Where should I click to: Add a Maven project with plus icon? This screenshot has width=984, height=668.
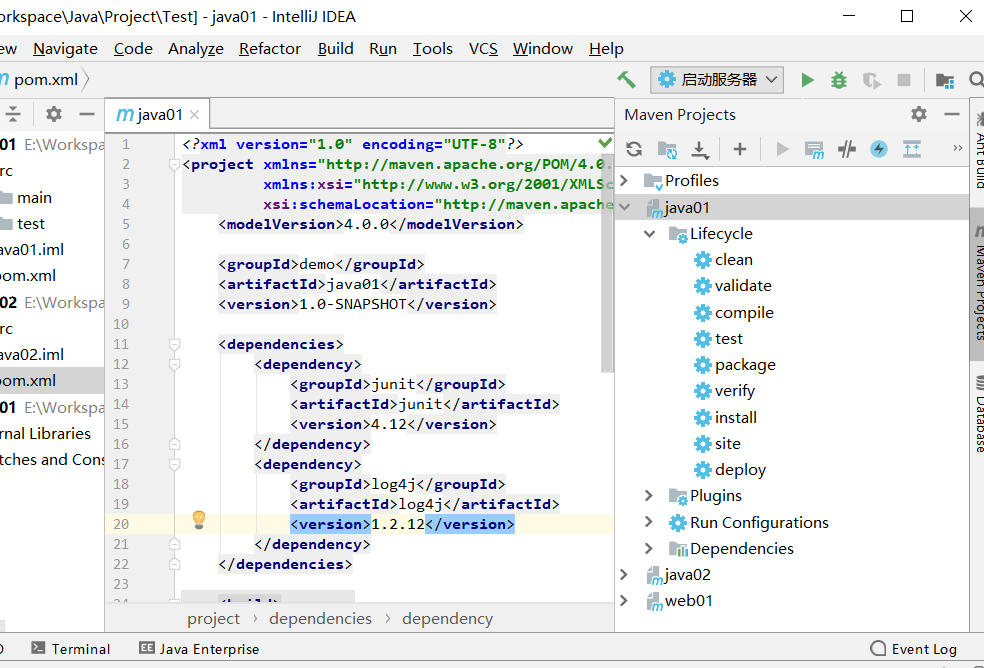740,149
